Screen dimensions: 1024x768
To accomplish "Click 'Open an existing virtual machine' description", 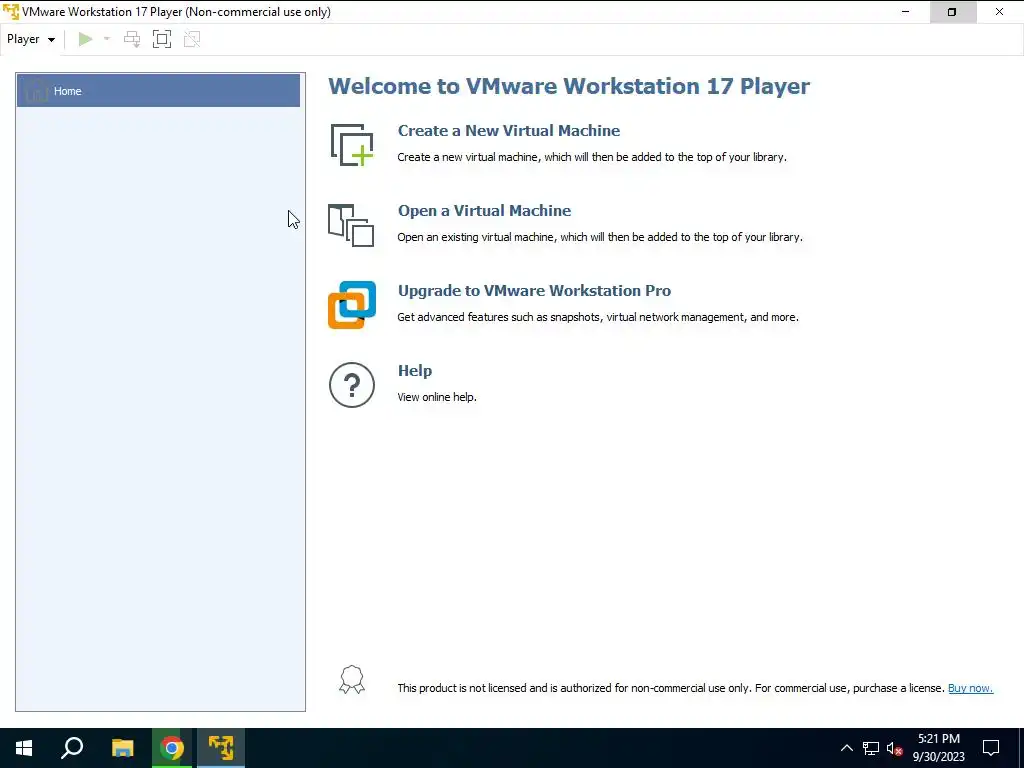I will [600, 237].
